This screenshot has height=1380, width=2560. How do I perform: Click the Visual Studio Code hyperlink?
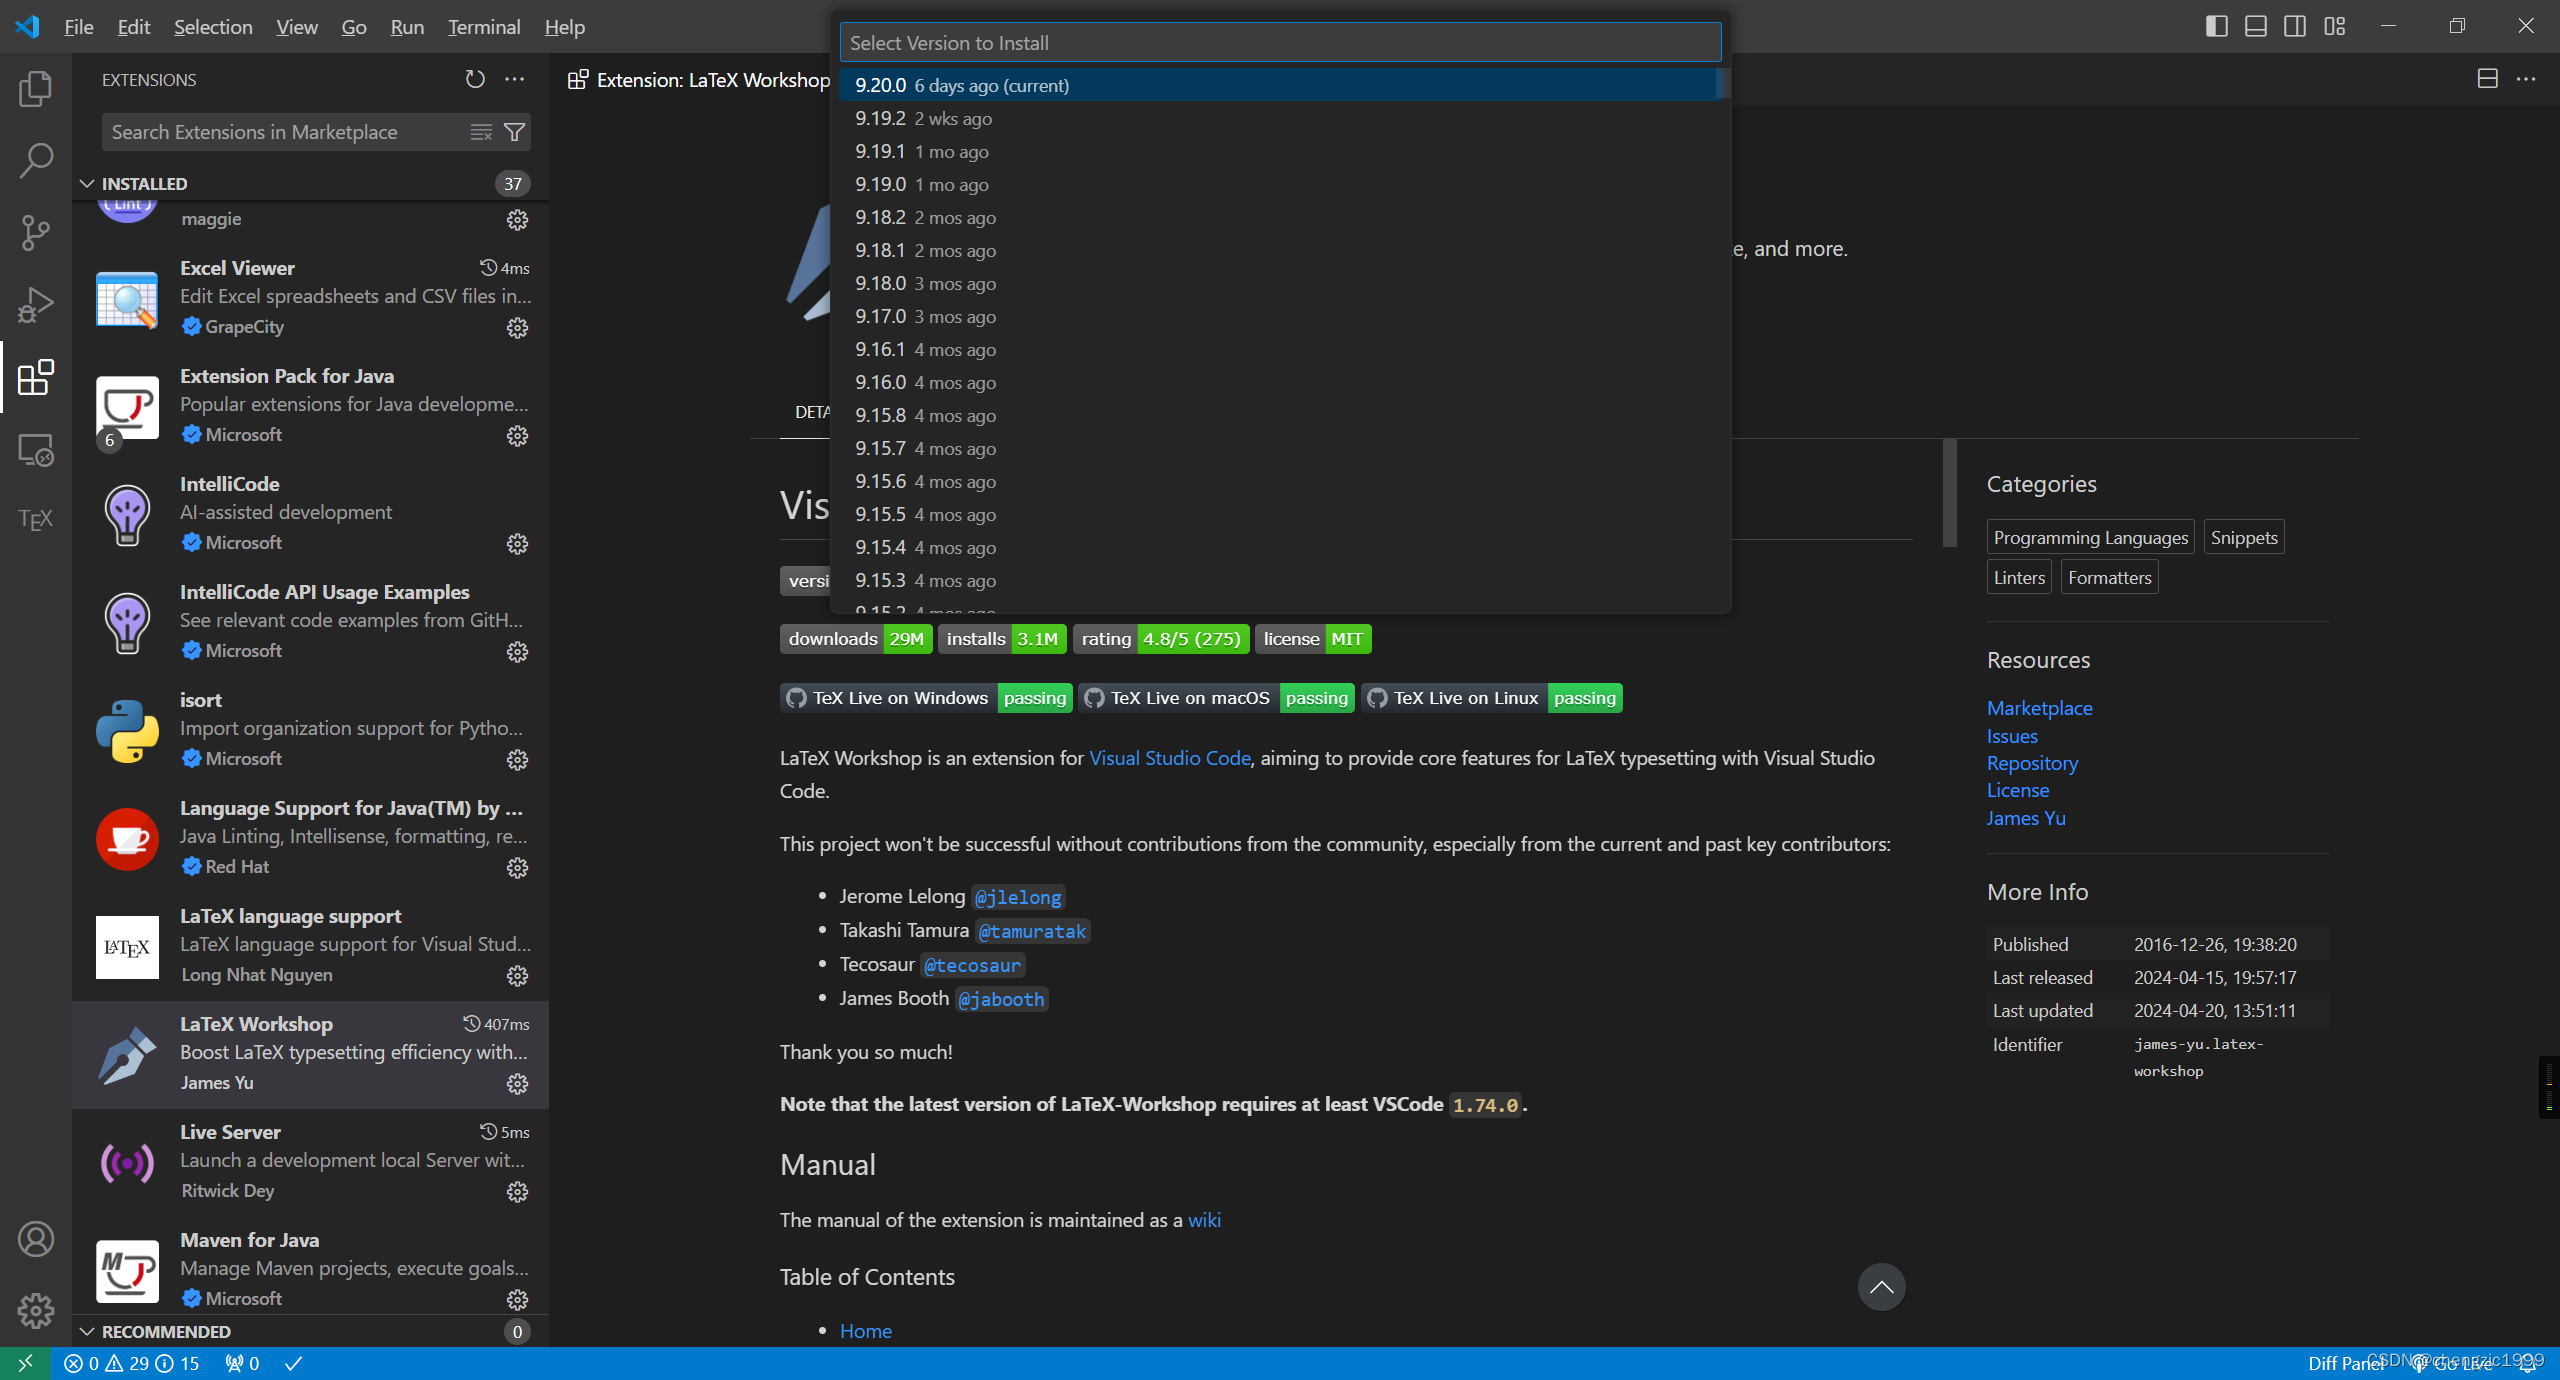point(1169,758)
